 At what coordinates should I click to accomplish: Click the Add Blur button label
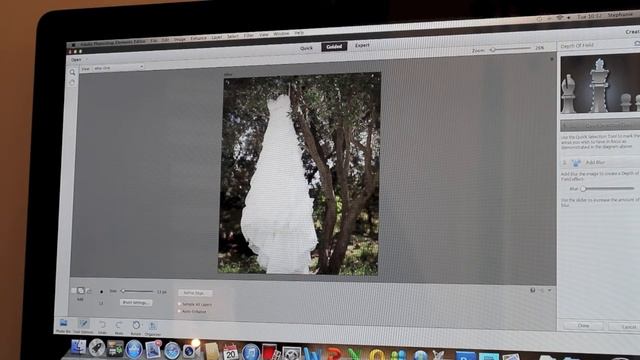pyautogui.click(x=596, y=162)
